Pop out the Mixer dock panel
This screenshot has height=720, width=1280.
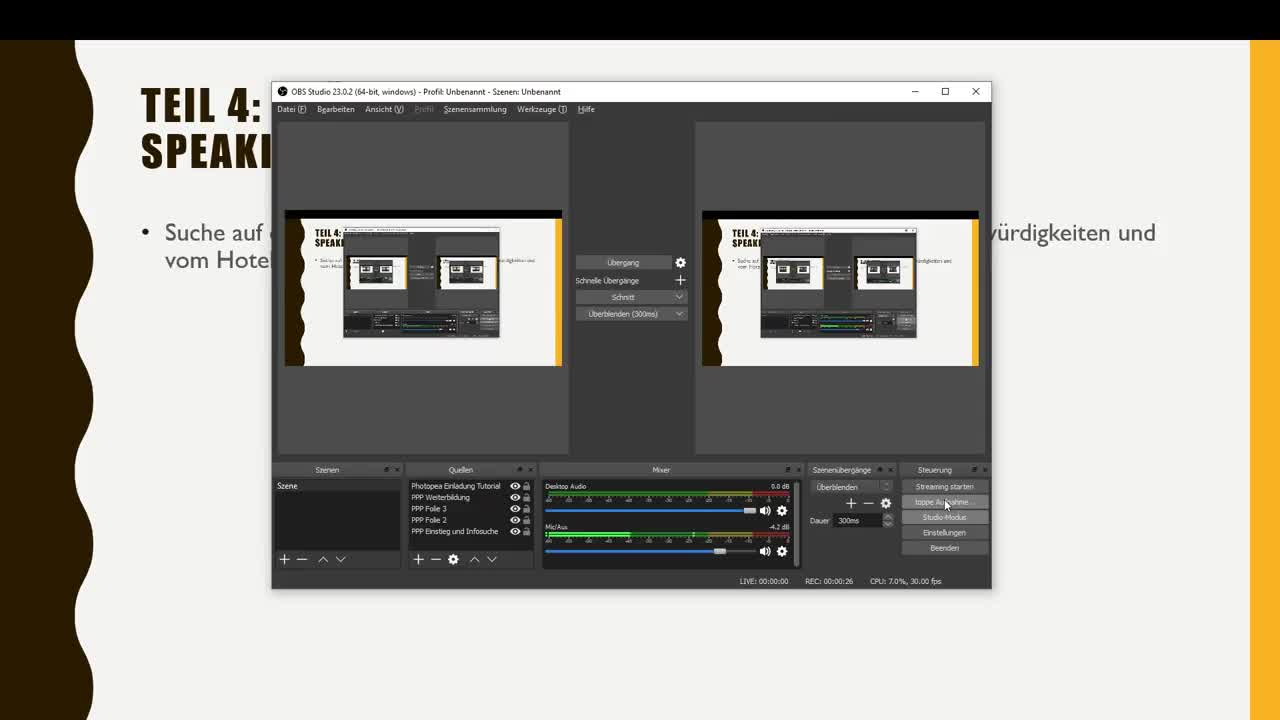point(787,469)
